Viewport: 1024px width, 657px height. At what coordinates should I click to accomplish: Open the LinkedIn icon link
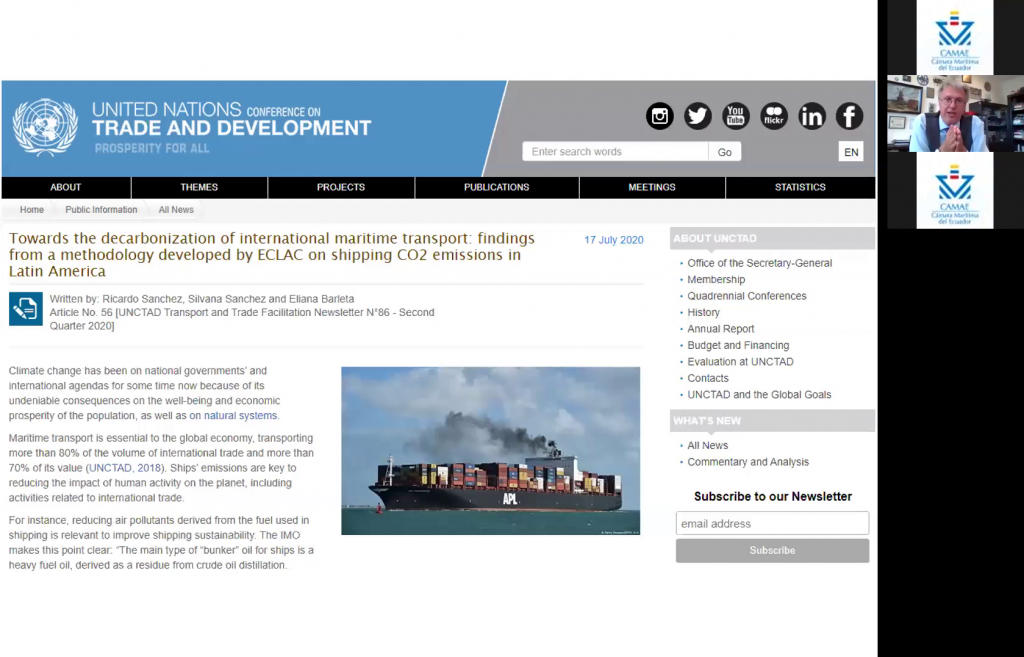pyautogui.click(x=811, y=116)
